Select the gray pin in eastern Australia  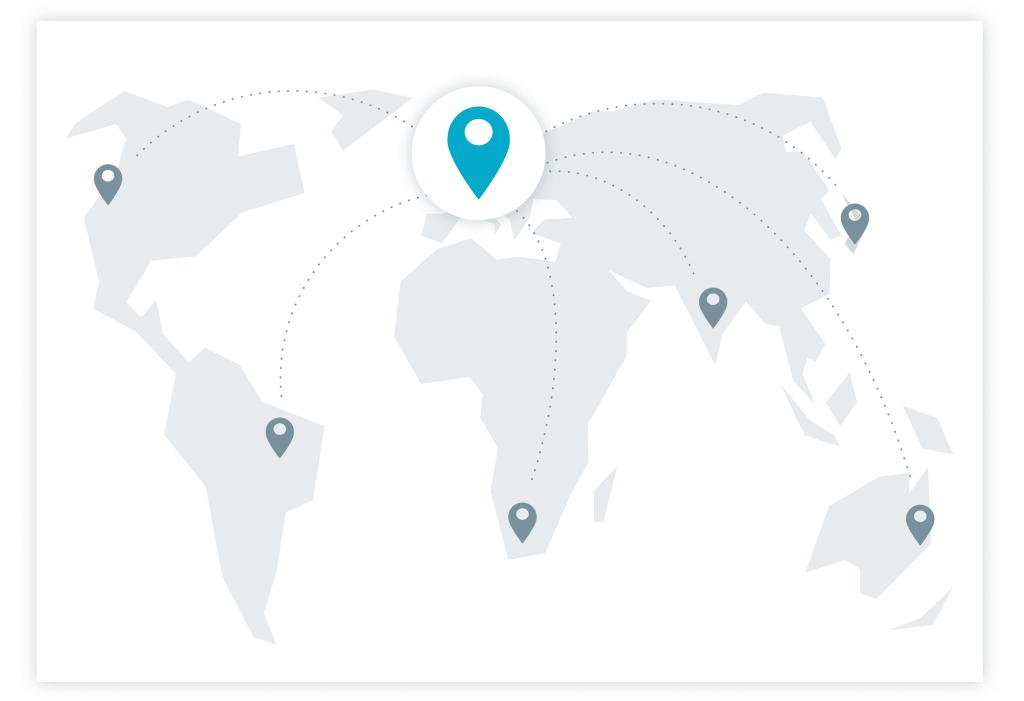click(x=919, y=520)
